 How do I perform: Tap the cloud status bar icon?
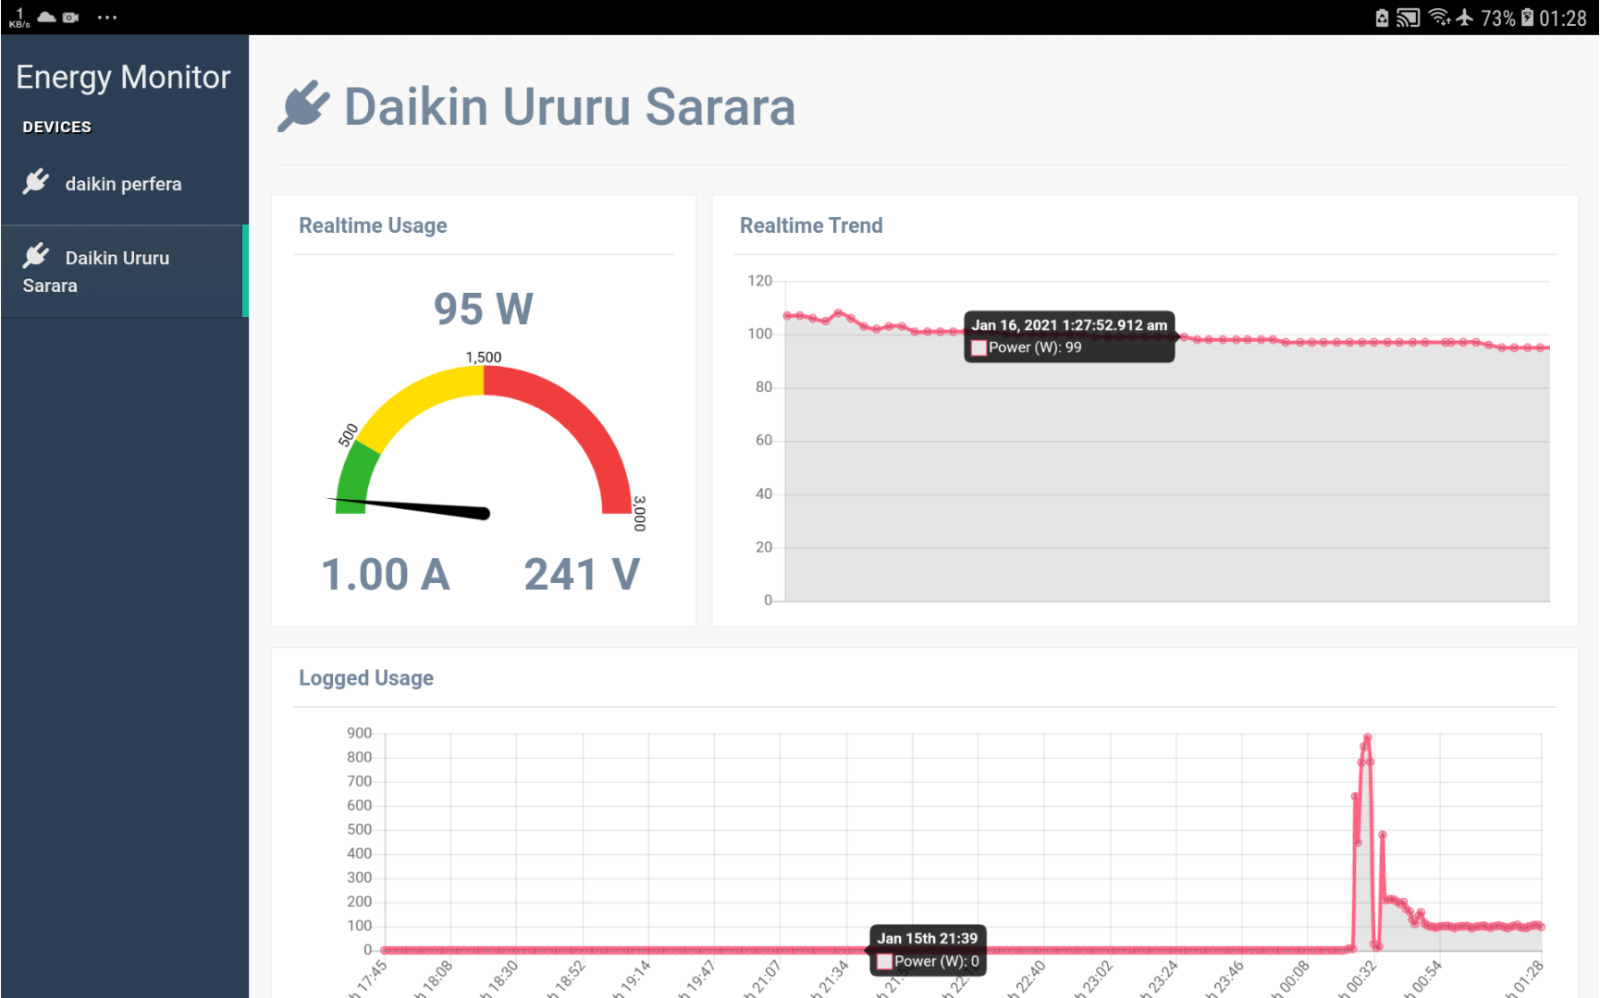coord(46,17)
